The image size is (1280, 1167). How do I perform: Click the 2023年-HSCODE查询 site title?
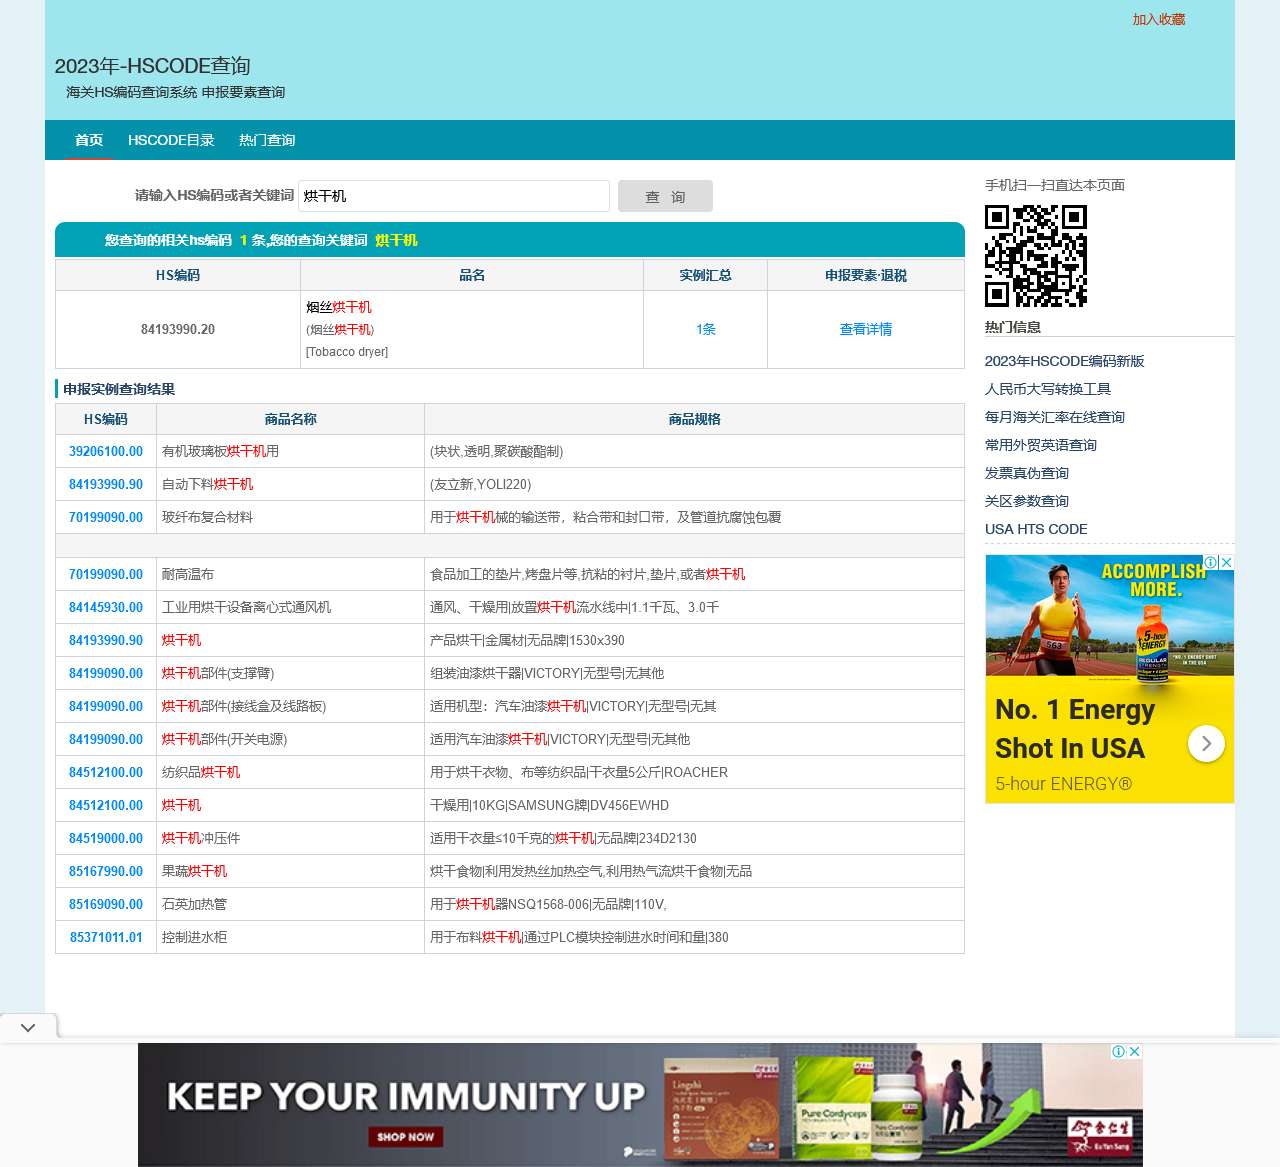pyautogui.click(x=152, y=66)
